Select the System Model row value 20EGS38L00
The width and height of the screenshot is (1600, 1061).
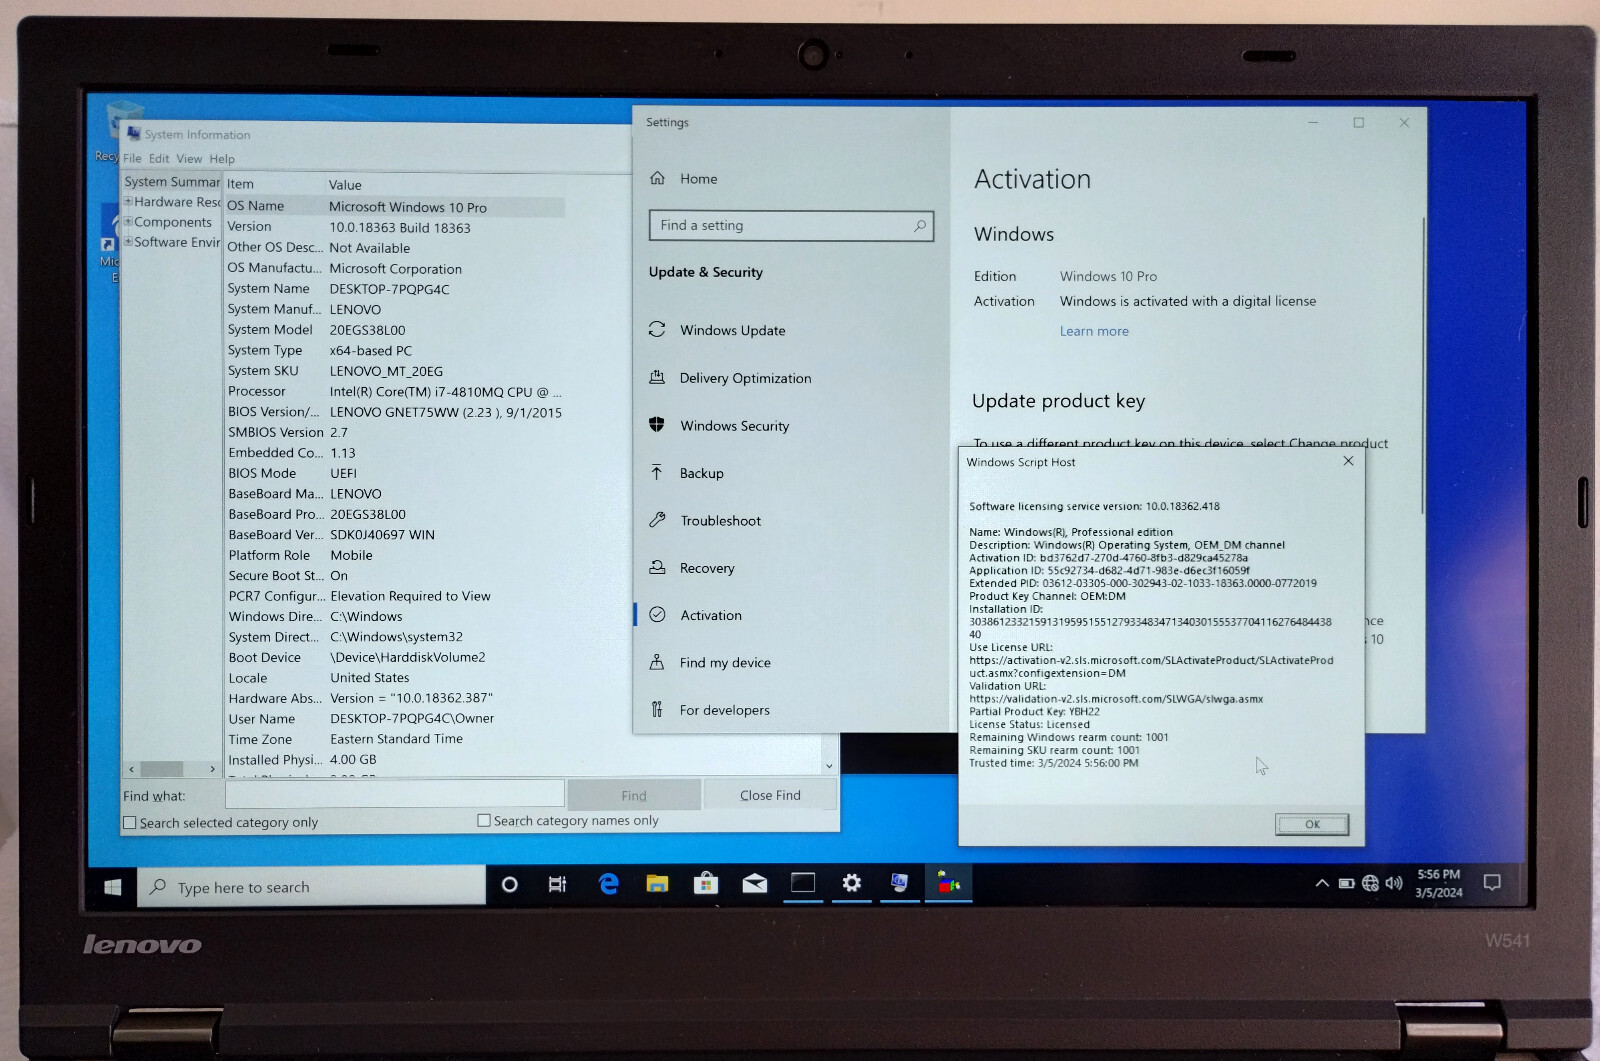point(368,330)
